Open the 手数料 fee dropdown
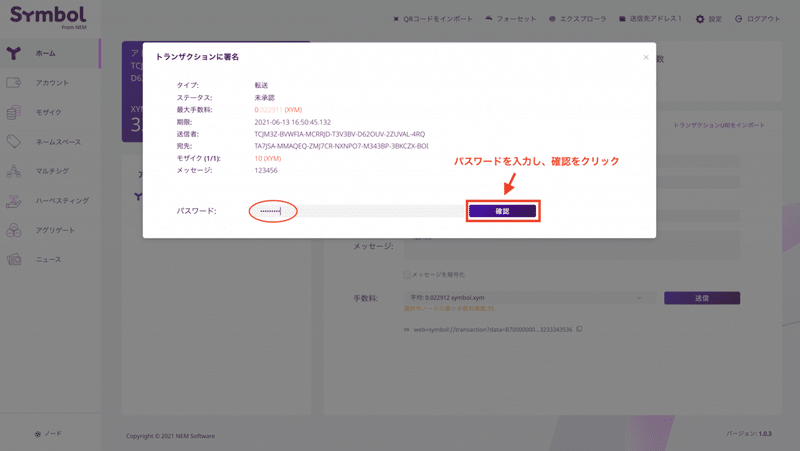Image resolution: width=800 pixels, height=451 pixels. pyautogui.click(x=530, y=298)
